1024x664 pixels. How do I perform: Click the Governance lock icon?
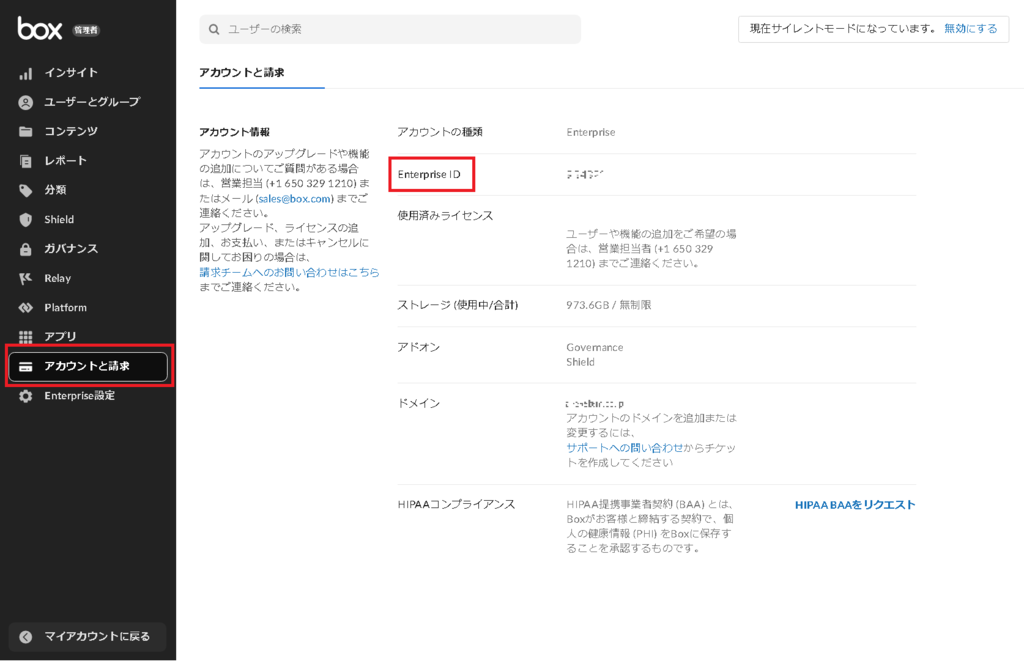click(26, 249)
